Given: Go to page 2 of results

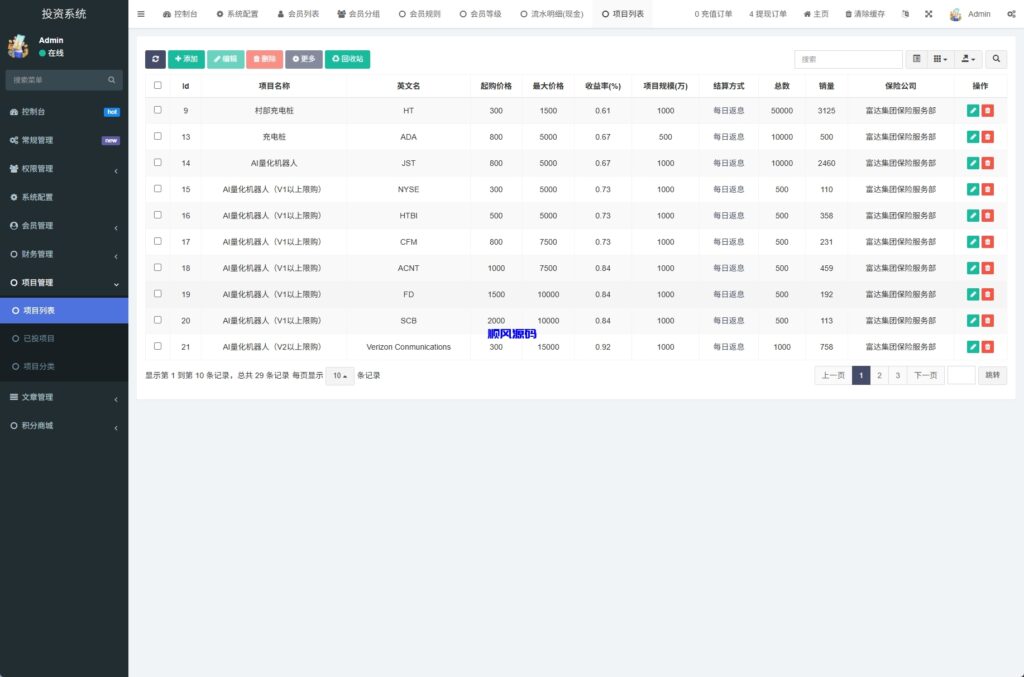Looking at the screenshot, I should coord(879,375).
